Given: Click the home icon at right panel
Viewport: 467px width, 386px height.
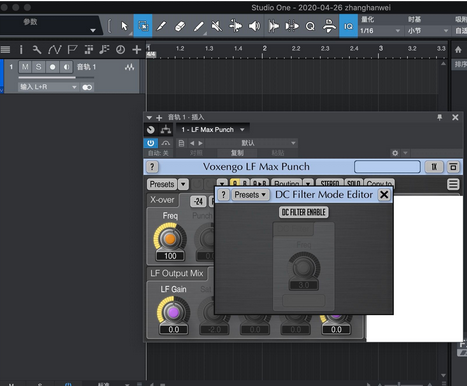Looking at the screenshot, I should pos(458,50).
